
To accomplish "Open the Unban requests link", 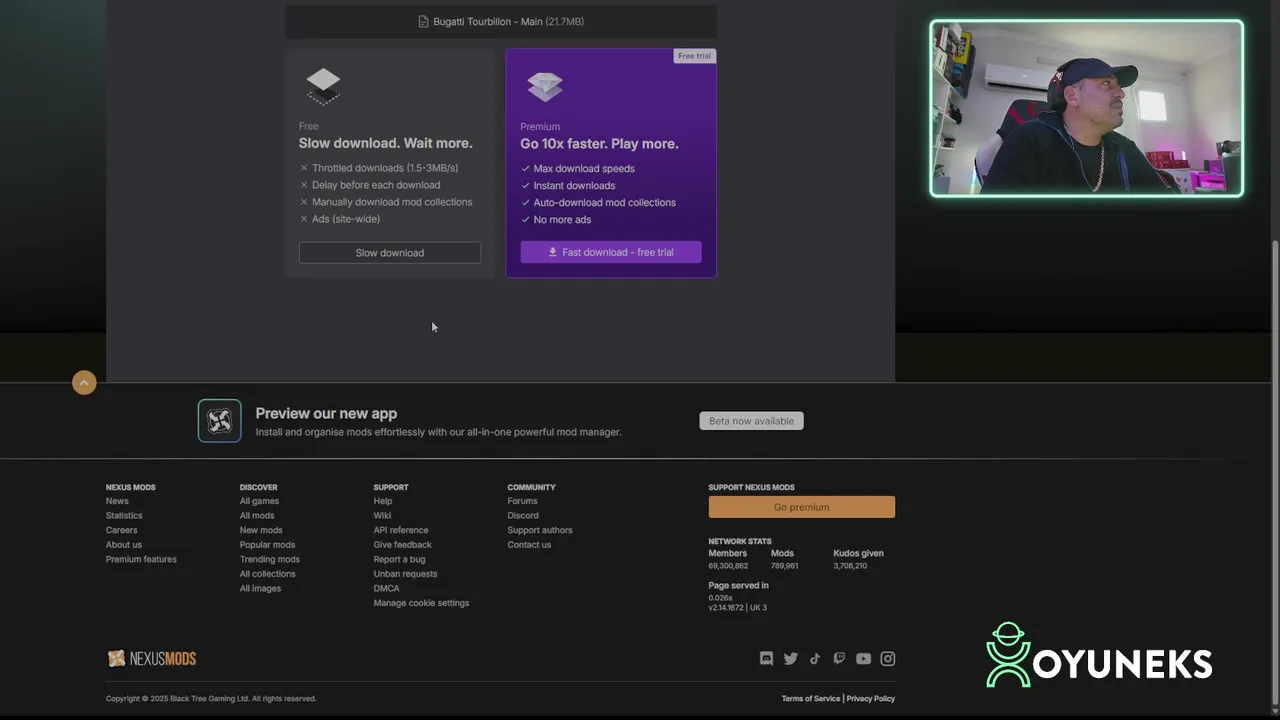I will click(405, 574).
